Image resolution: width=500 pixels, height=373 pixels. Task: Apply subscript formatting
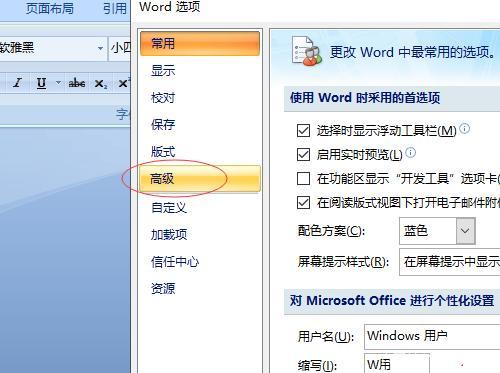pos(100,83)
